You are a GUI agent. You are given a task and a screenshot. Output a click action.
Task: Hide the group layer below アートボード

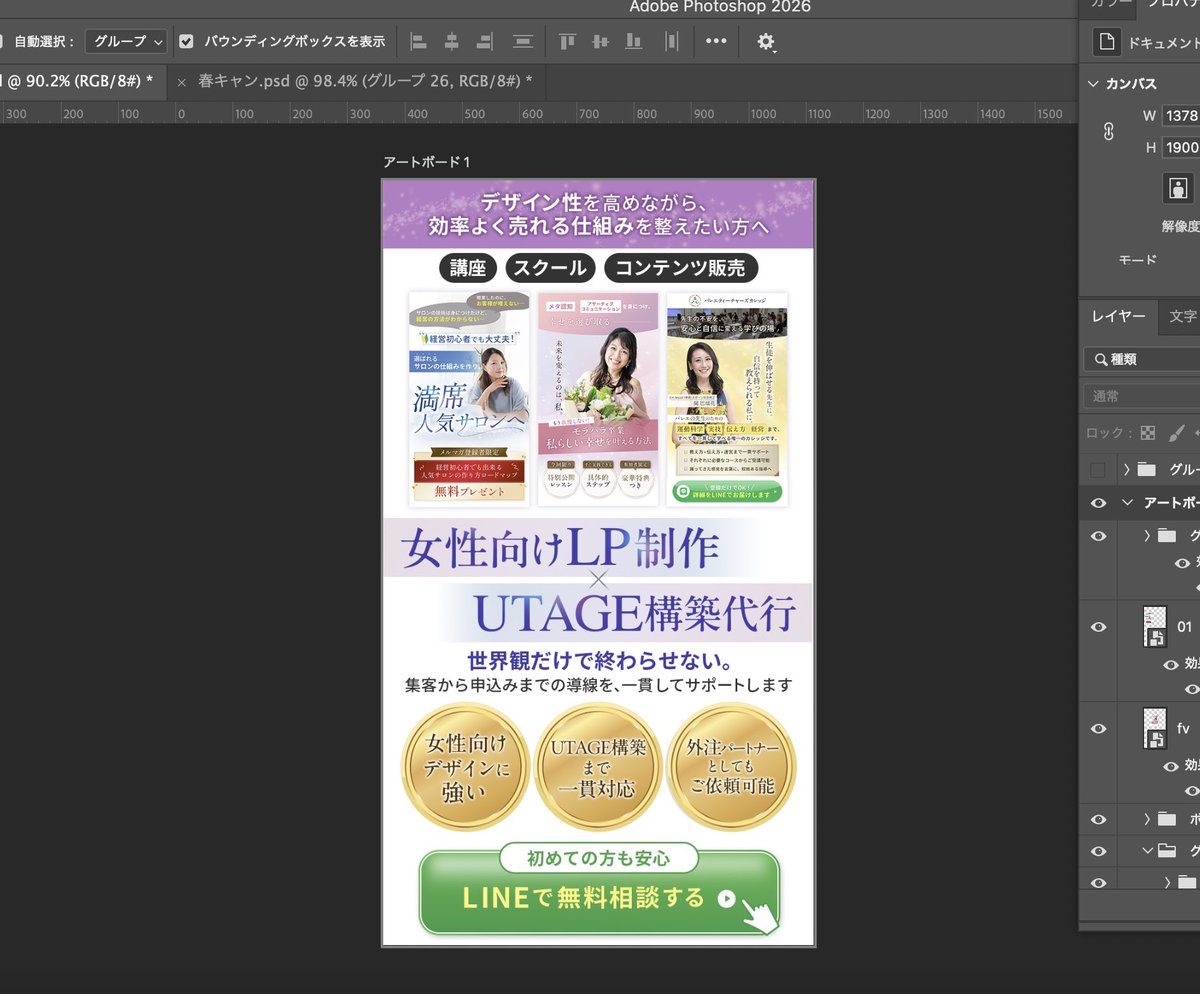[1098, 536]
